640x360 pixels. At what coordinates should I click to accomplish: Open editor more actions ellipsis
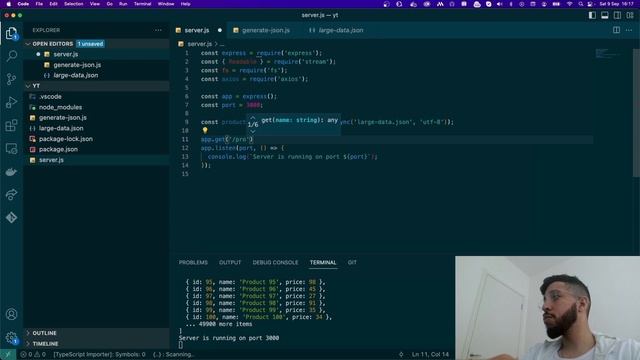pyautogui.click(x=629, y=30)
